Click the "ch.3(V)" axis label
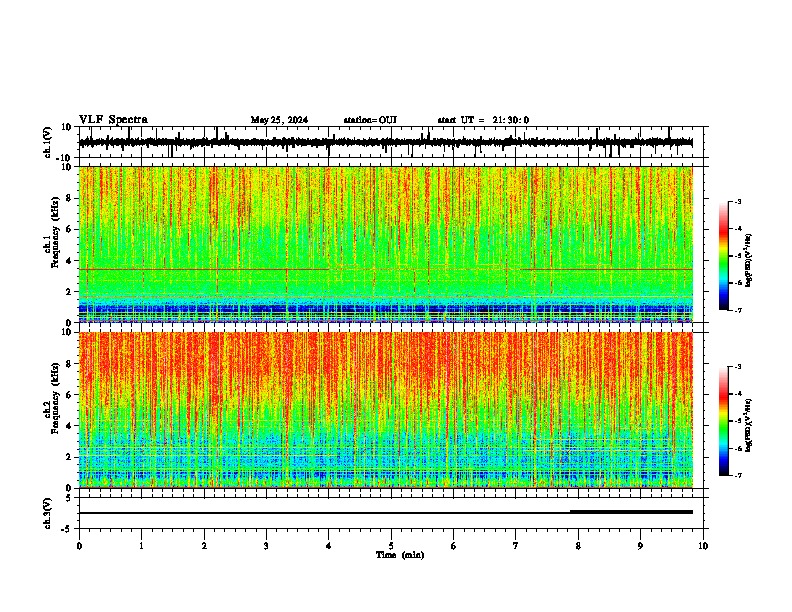Image resolution: width=792 pixels, height=612 pixels. coord(48,513)
